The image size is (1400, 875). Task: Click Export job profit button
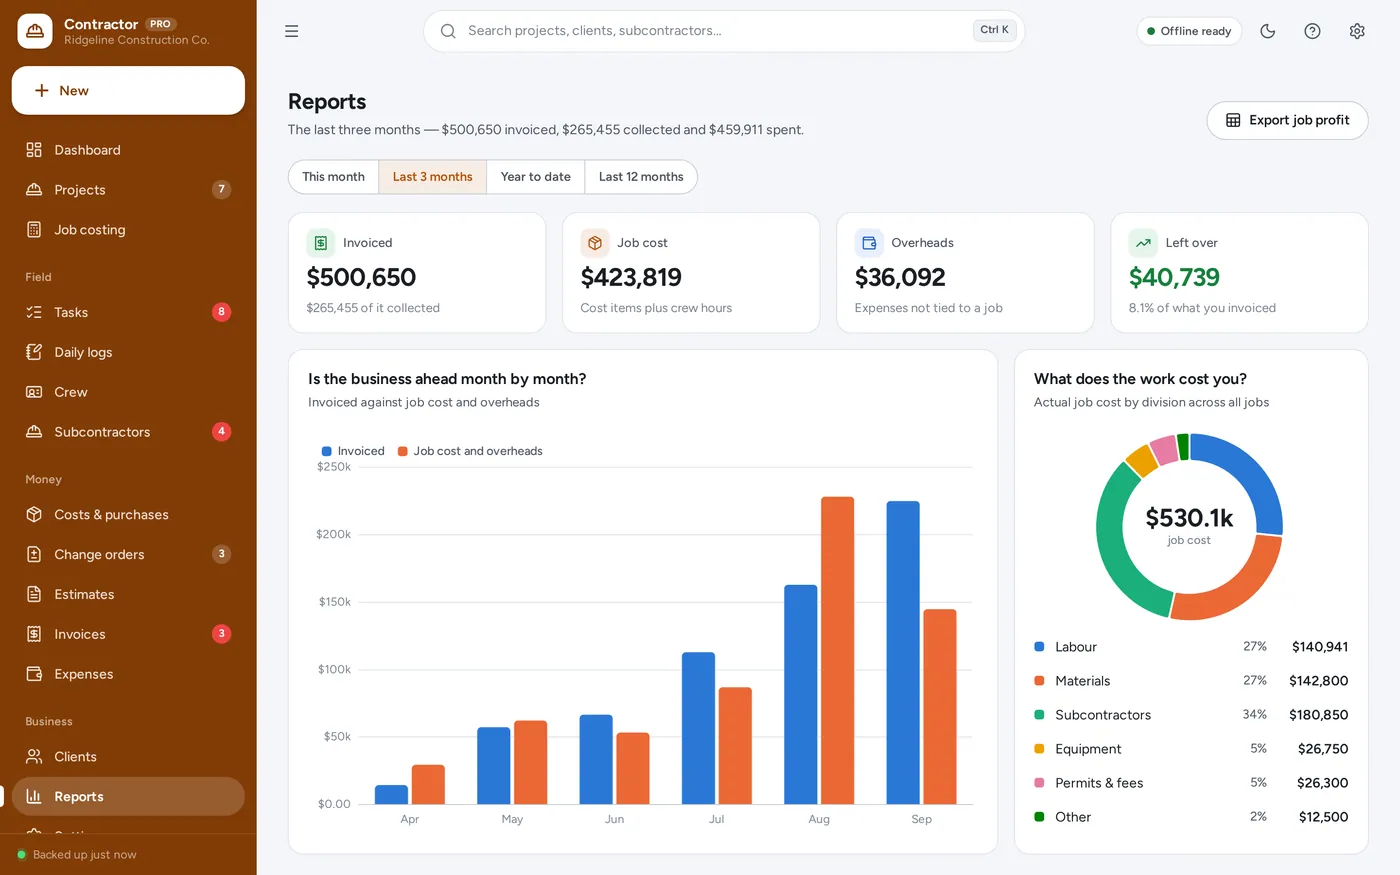(1287, 120)
